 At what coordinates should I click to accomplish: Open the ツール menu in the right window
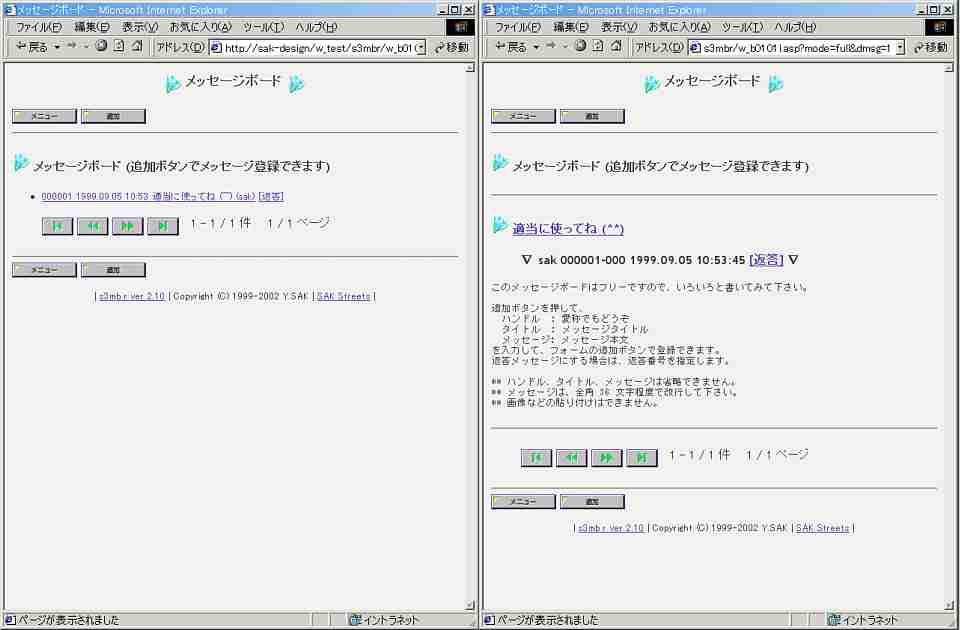point(742,27)
